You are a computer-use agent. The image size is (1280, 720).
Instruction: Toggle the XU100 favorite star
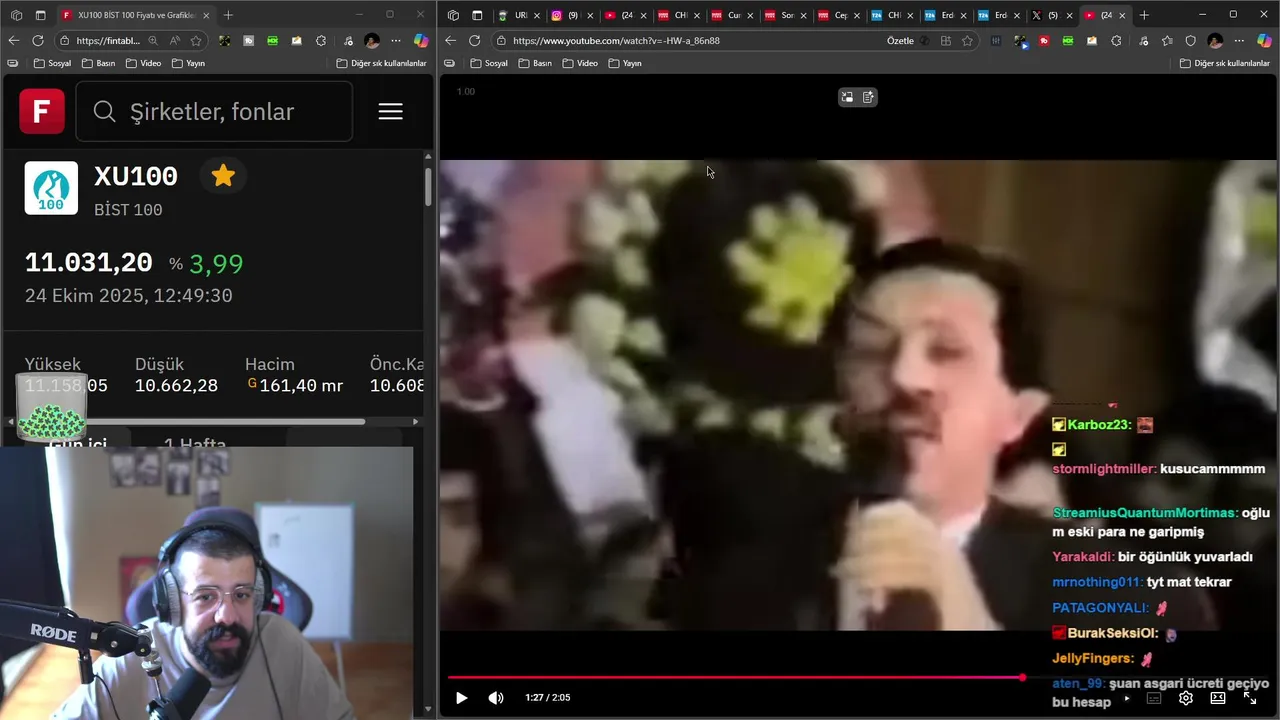click(x=223, y=176)
